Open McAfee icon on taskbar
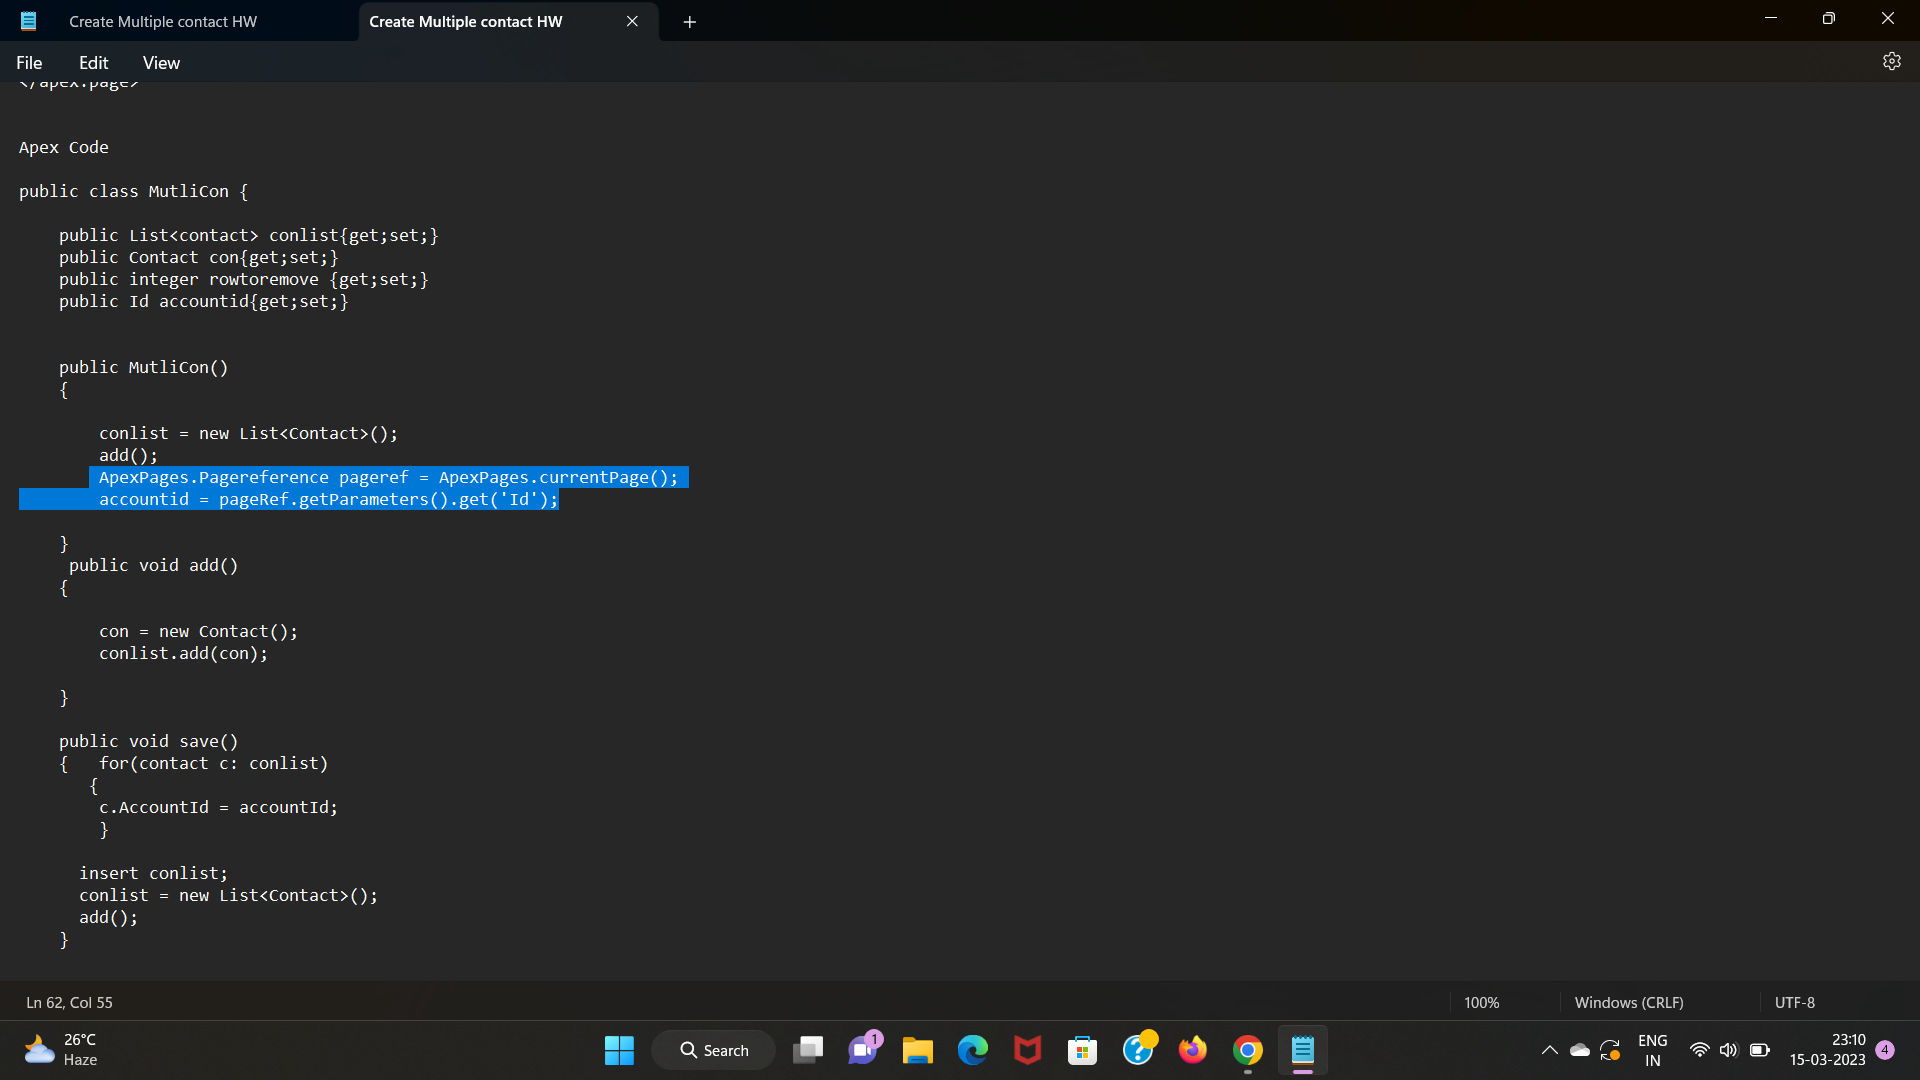This screenshot has height=1080, width=1920. click(1027, 1050)
